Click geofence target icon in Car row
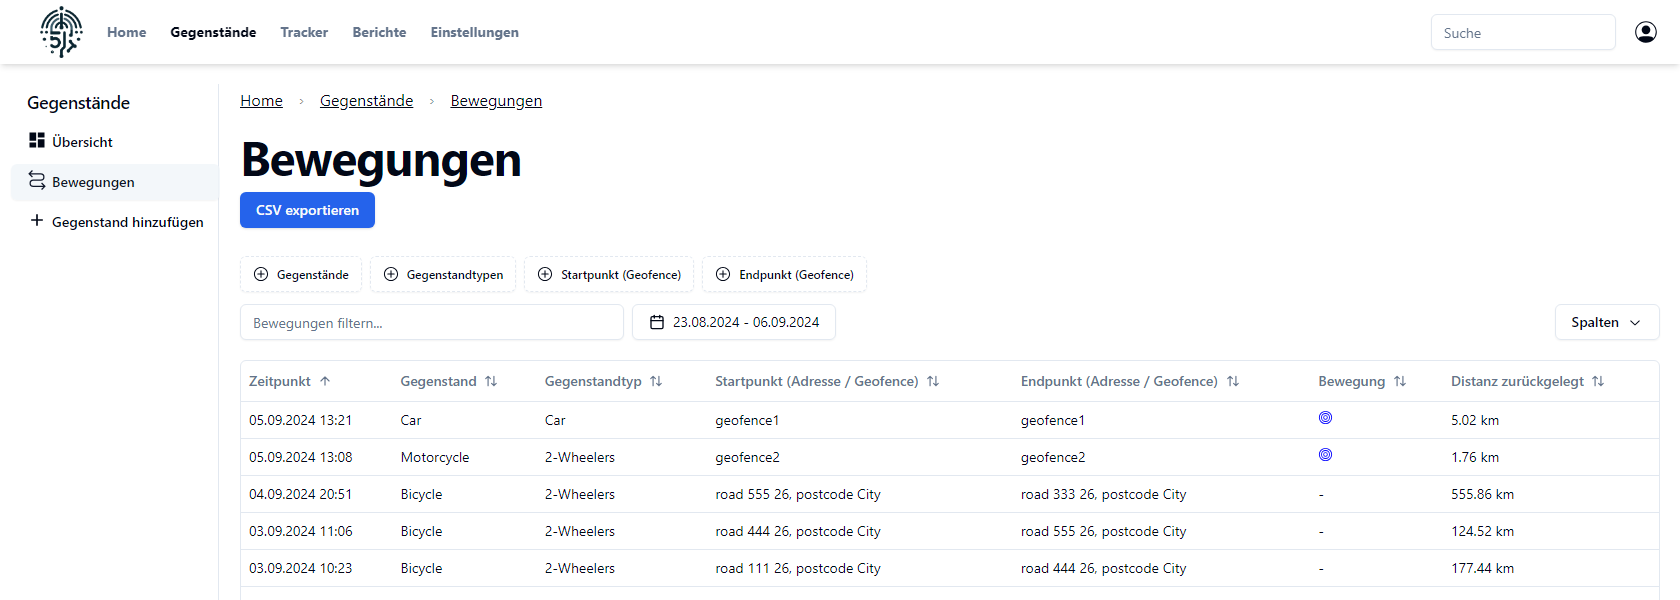1680x600 pixels. pyautogui.click(x=1325, y=418)
